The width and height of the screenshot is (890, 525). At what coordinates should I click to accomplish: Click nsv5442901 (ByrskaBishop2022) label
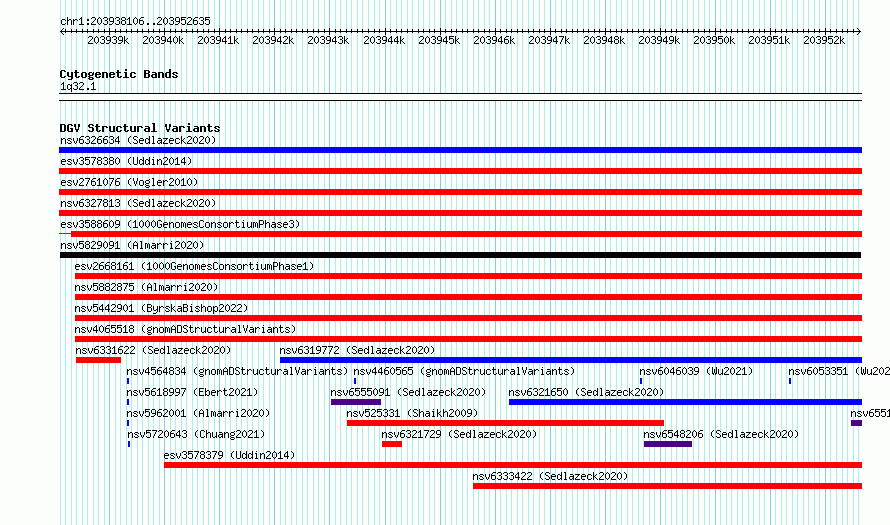(x=161, y=308)
